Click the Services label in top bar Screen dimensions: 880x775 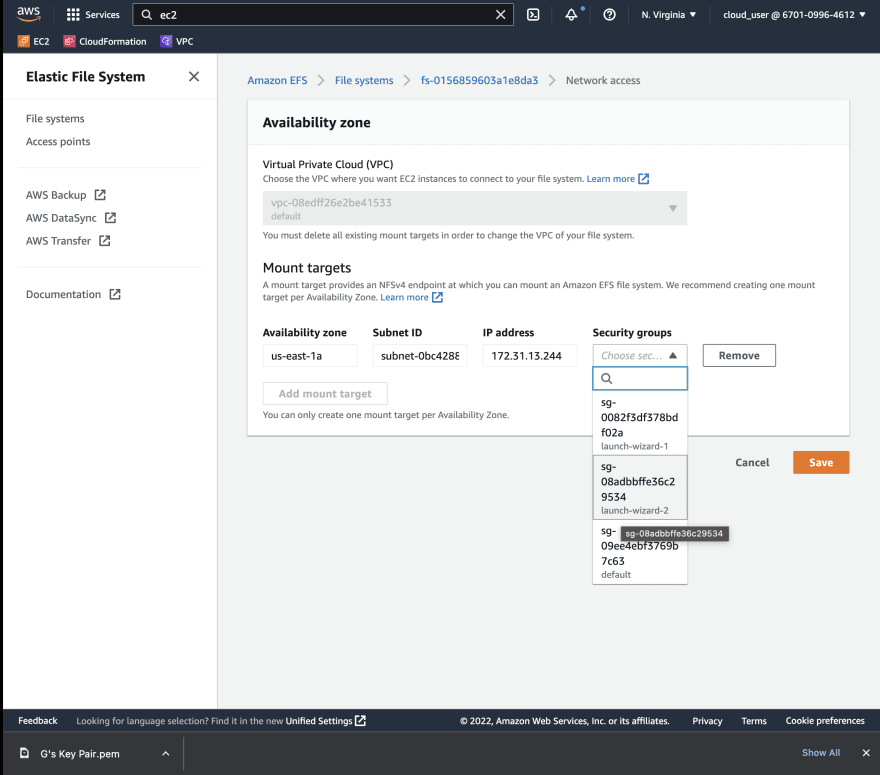click(102, 15)
